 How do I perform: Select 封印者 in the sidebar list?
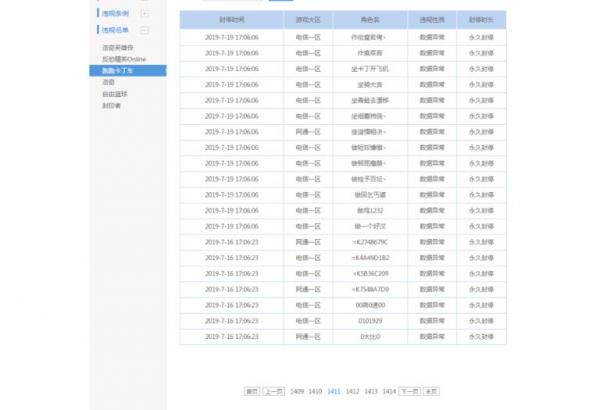click(111, 105)
